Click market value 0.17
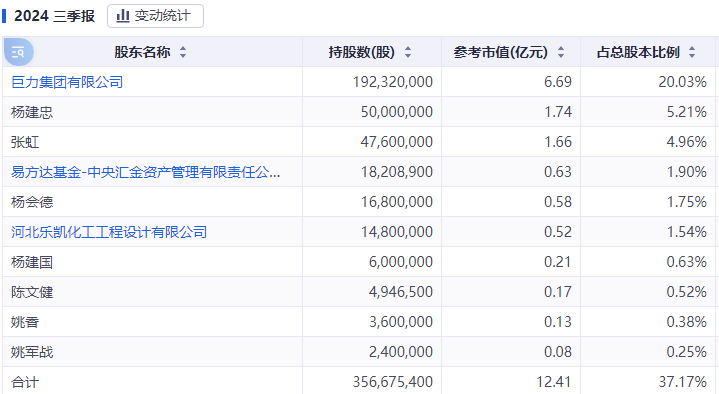This screenshot has width=719, height=394. (x=558, y=292)
